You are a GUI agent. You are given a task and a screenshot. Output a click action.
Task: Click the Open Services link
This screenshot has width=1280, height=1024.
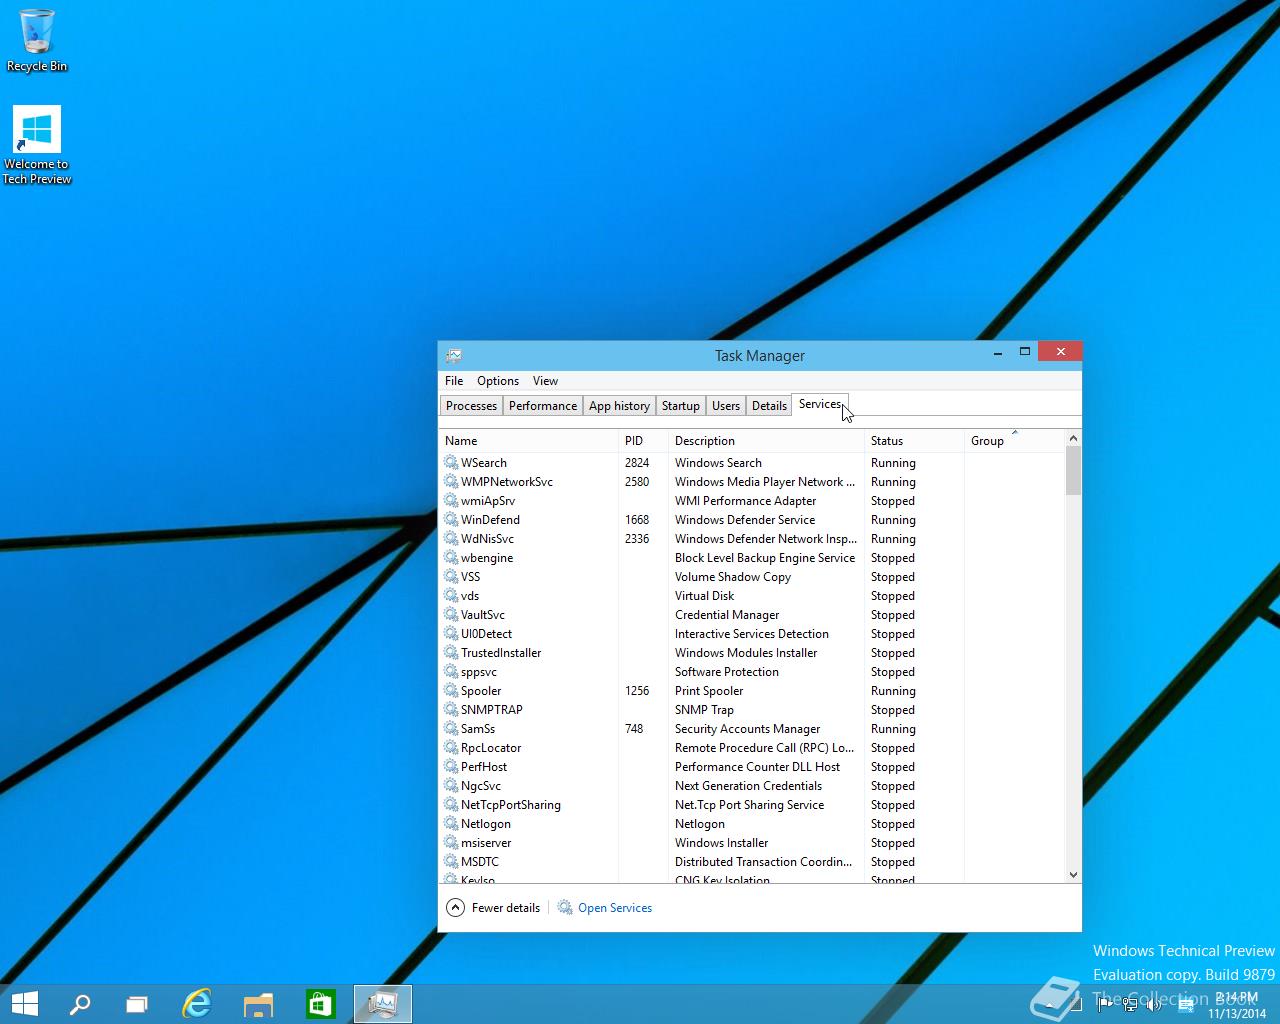point(615,907)
